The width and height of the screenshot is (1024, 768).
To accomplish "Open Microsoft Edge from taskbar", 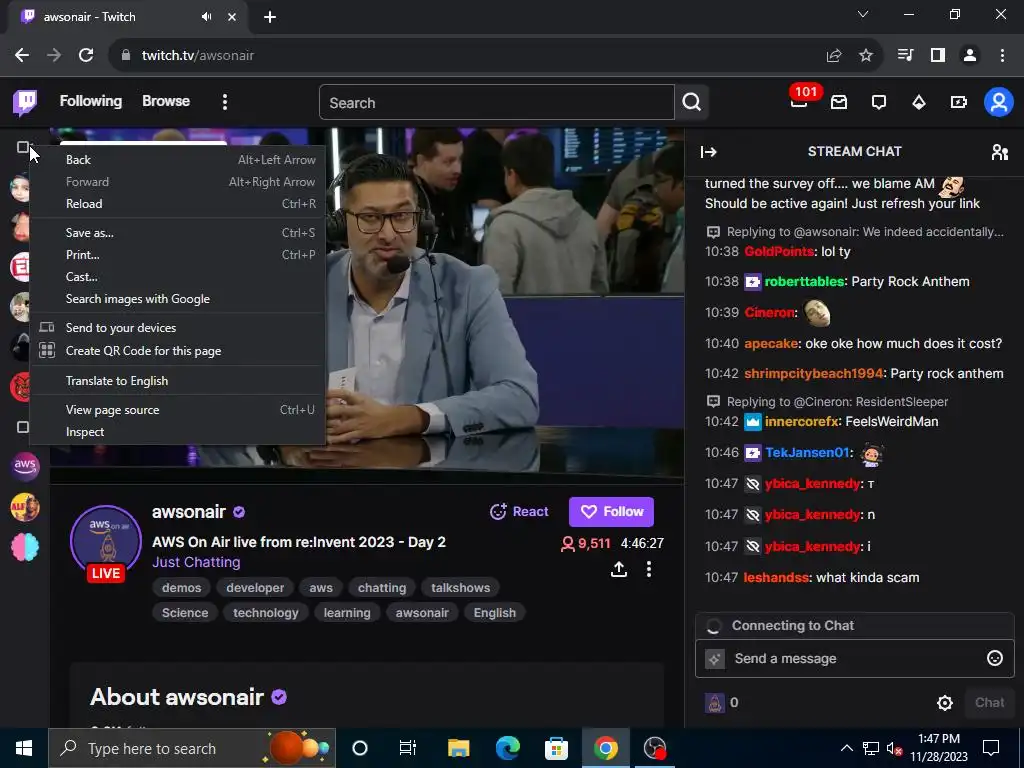I will [x=507, y=748].
